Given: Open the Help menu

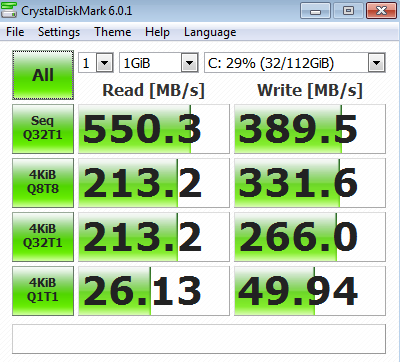Looking at the screenshot, I should [157, 32].
